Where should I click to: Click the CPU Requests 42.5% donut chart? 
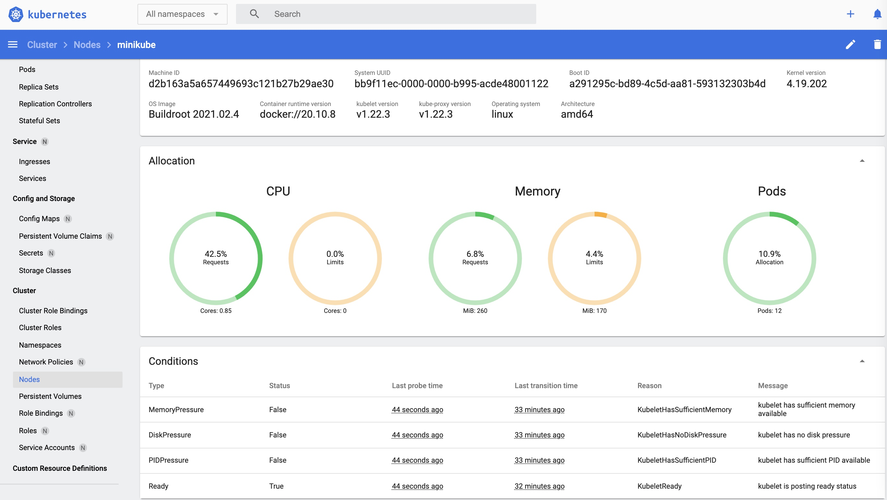tap(216, 258)
